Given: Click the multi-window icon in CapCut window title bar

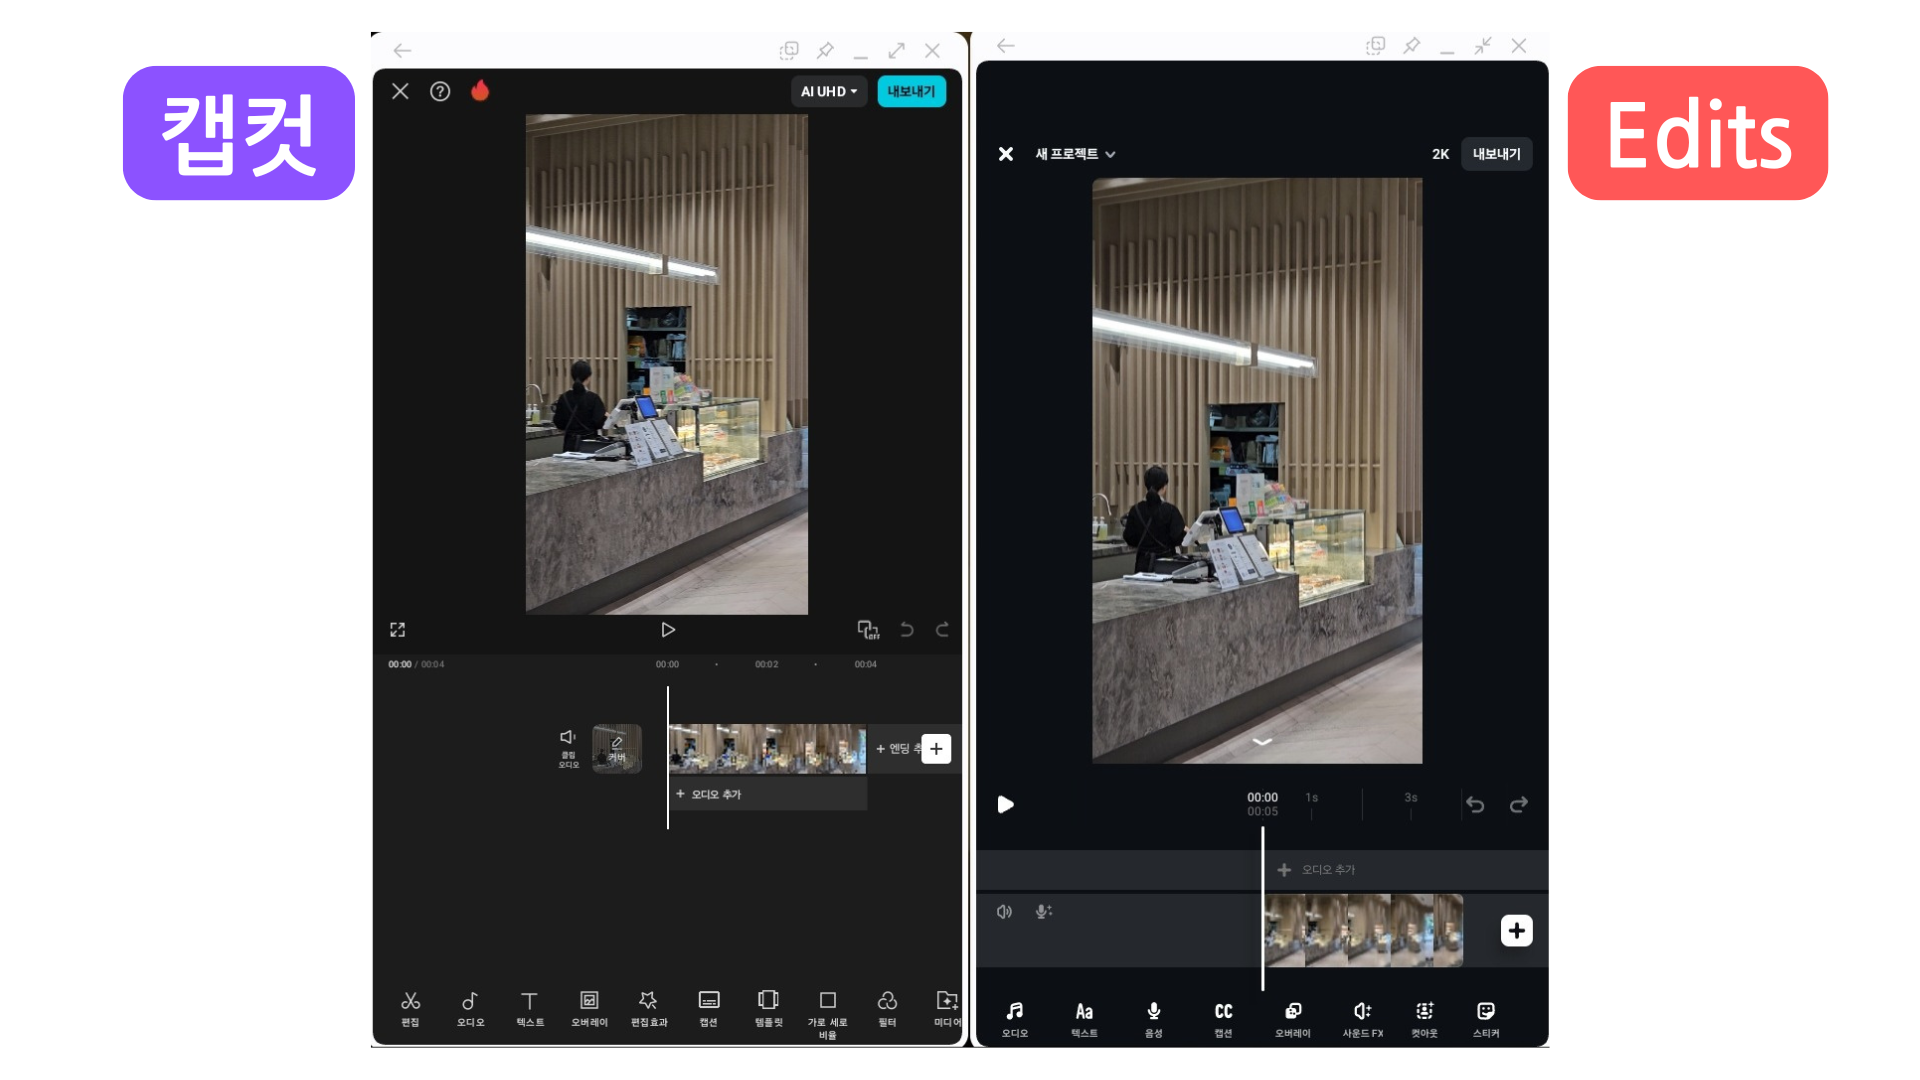Looking at the screenshot, I should 789,50.
